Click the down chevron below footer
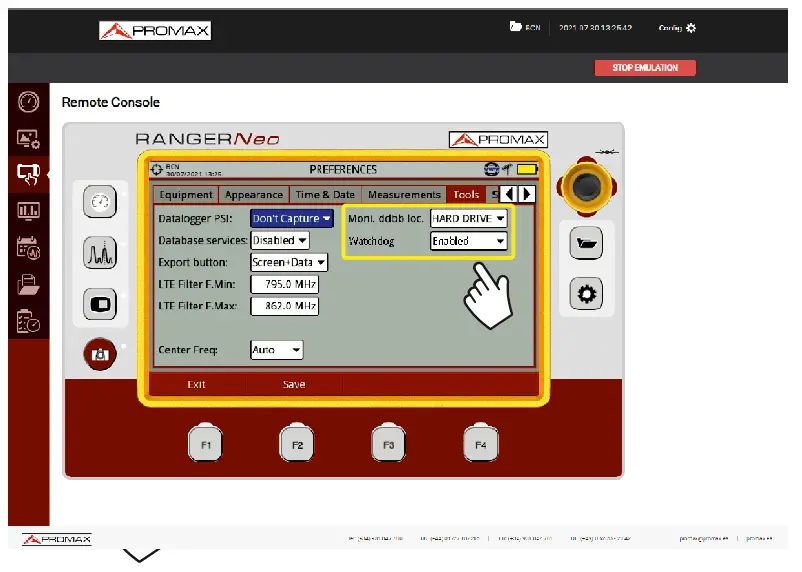This screenshot has width=802, height=572. (141, 555)
